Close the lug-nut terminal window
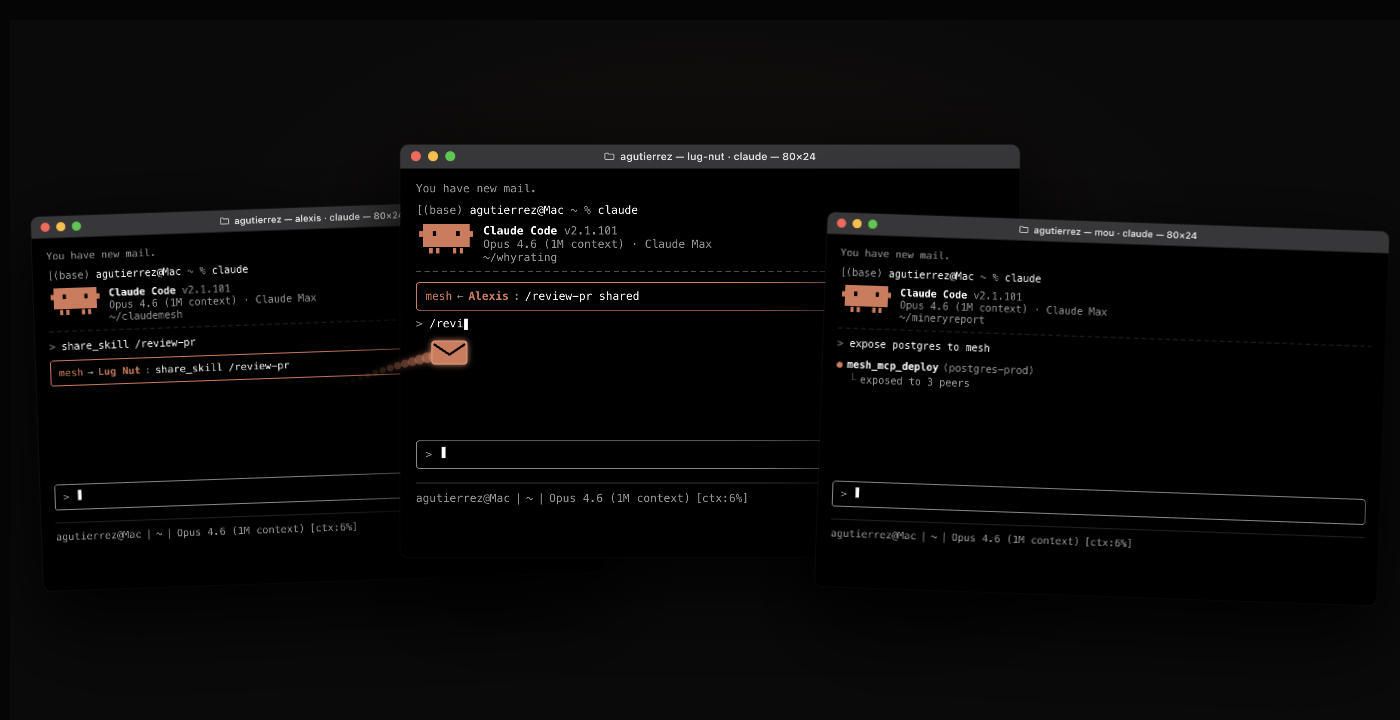 416,156
